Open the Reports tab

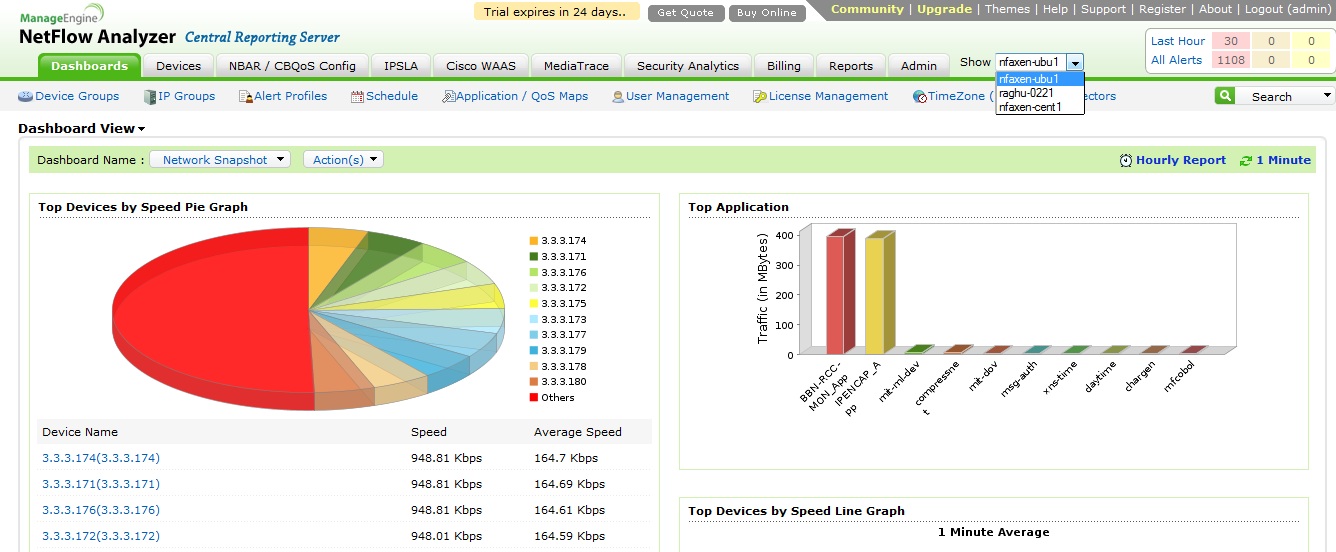(851, 66)
